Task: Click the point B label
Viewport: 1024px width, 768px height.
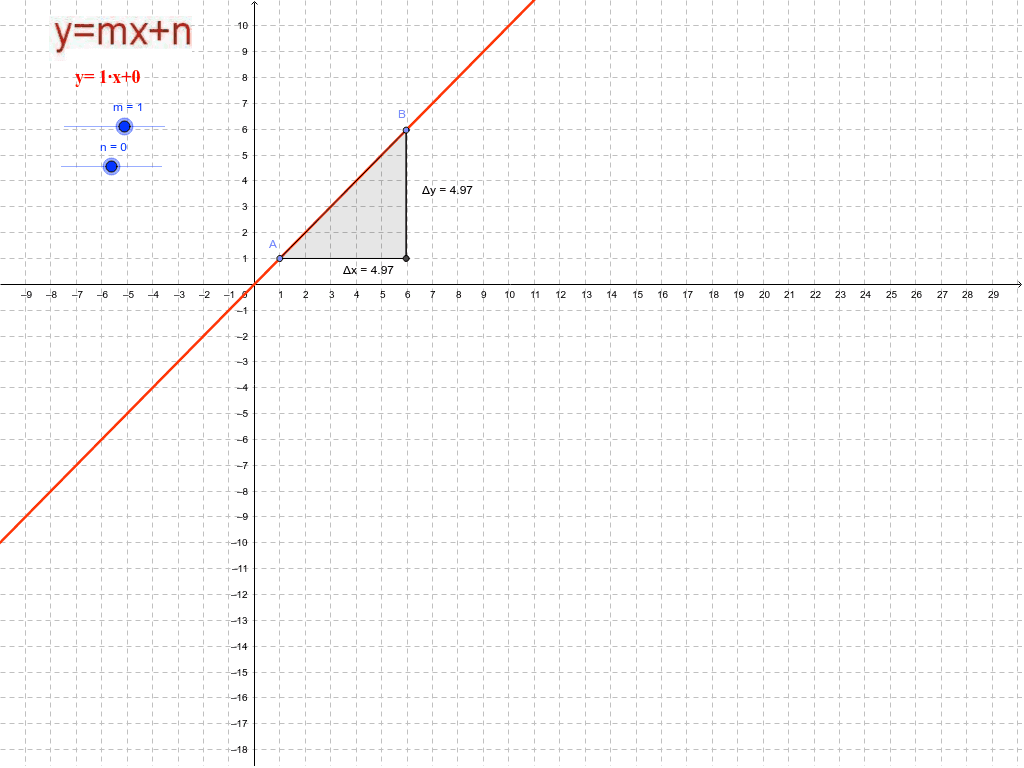Action: 402,114
